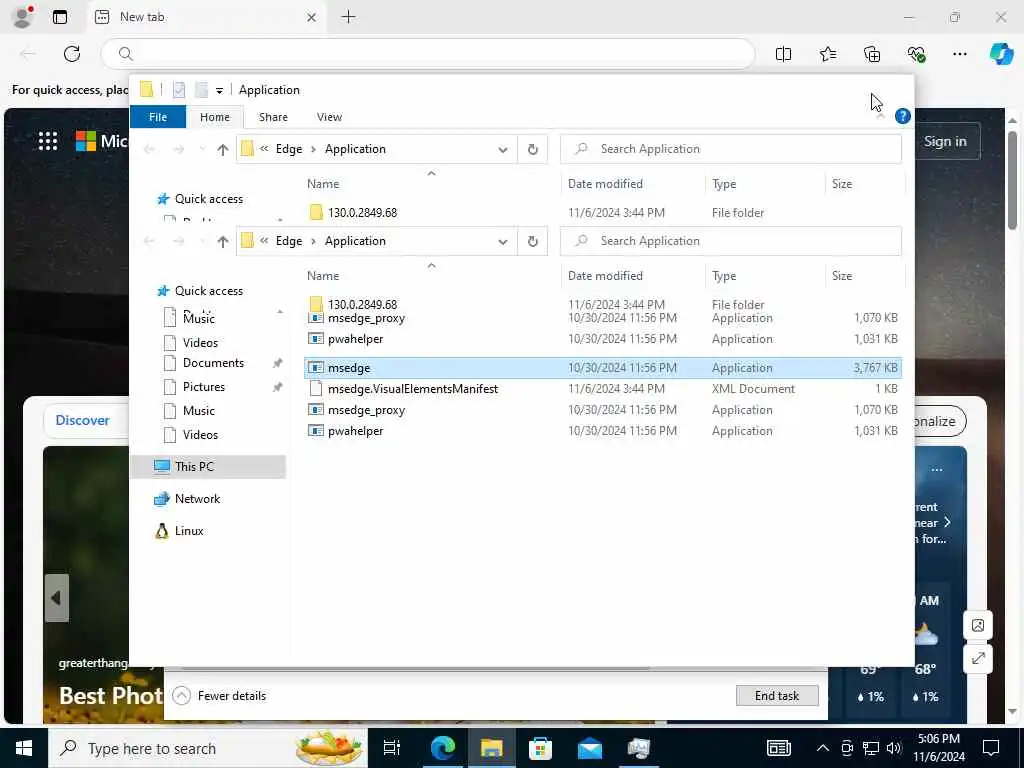Open Documents in Quick access
This screenshot has width=1024, height=768.
pyautogui.click(x=213, y=362)
